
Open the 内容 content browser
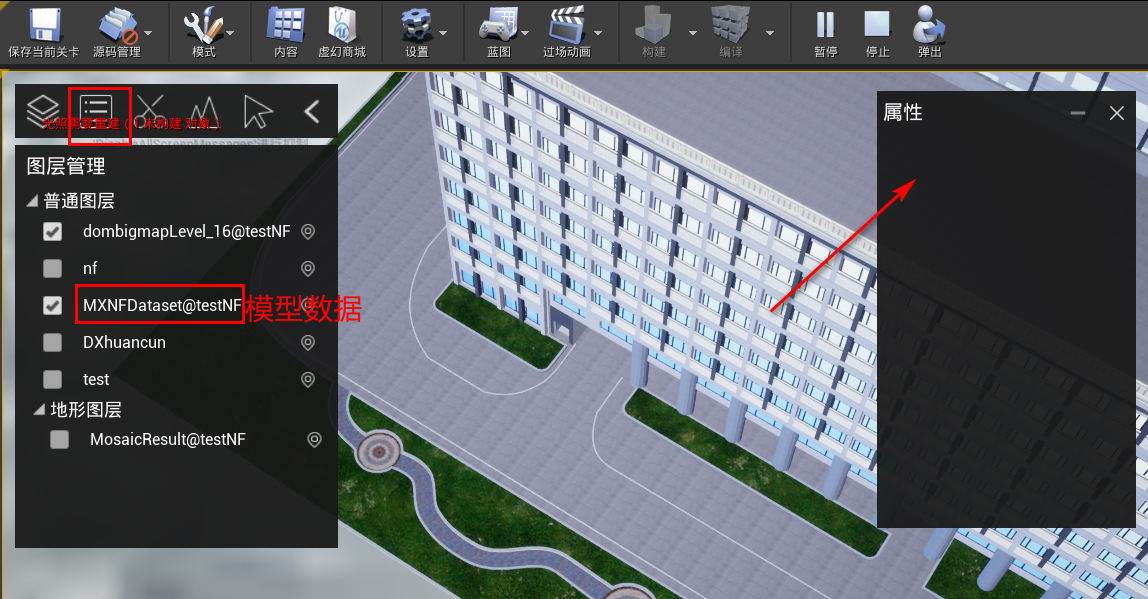pyautogui.click(x=286, y=32)
